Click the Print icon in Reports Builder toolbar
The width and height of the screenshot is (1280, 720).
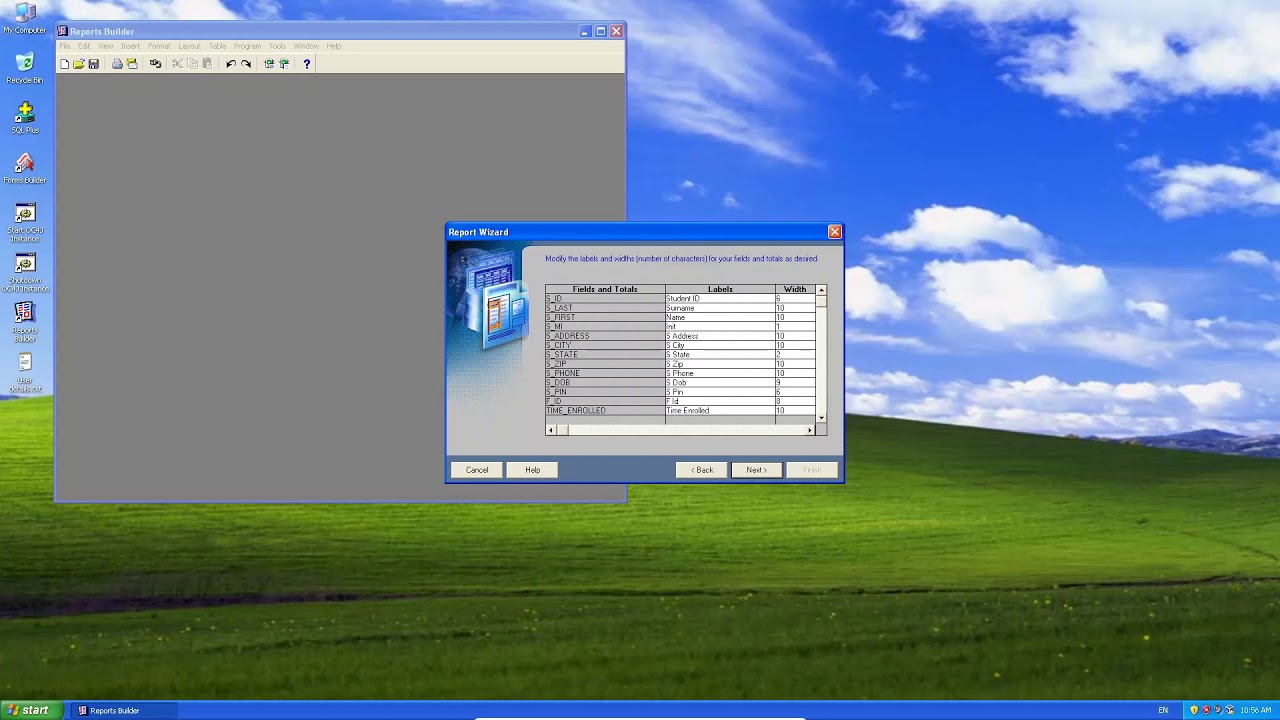pos(117,64)
